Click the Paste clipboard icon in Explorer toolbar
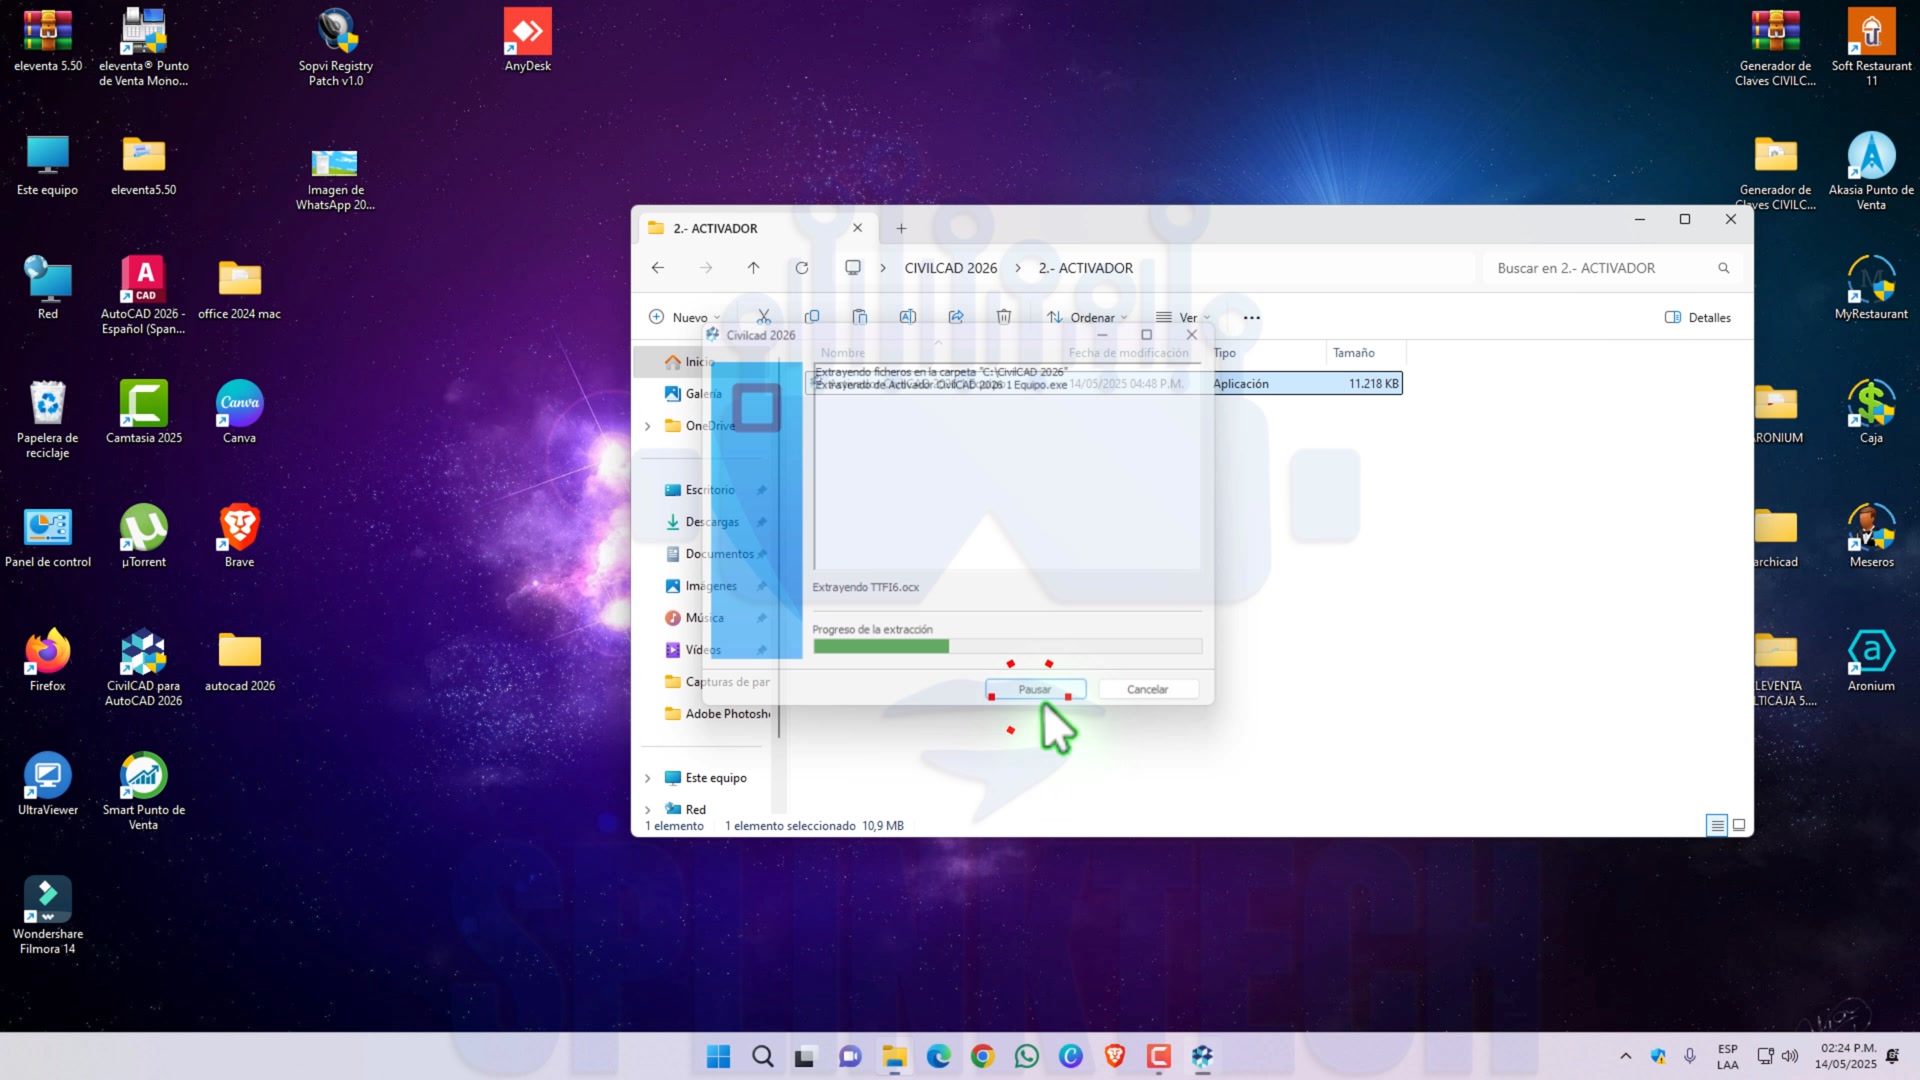The width and height of the screenshot is (1920, 1080). pyautogui.click(x=860, y=317)
